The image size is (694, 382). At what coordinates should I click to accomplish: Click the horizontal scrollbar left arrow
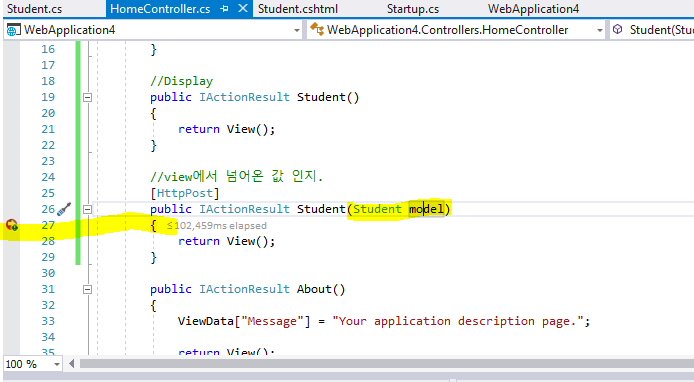click(x=71, y=364)
